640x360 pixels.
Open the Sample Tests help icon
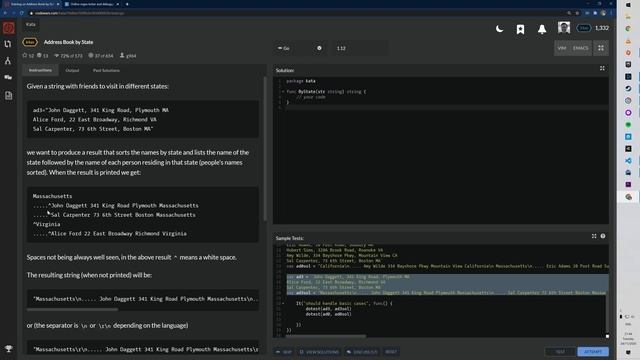tap(603, 236)
